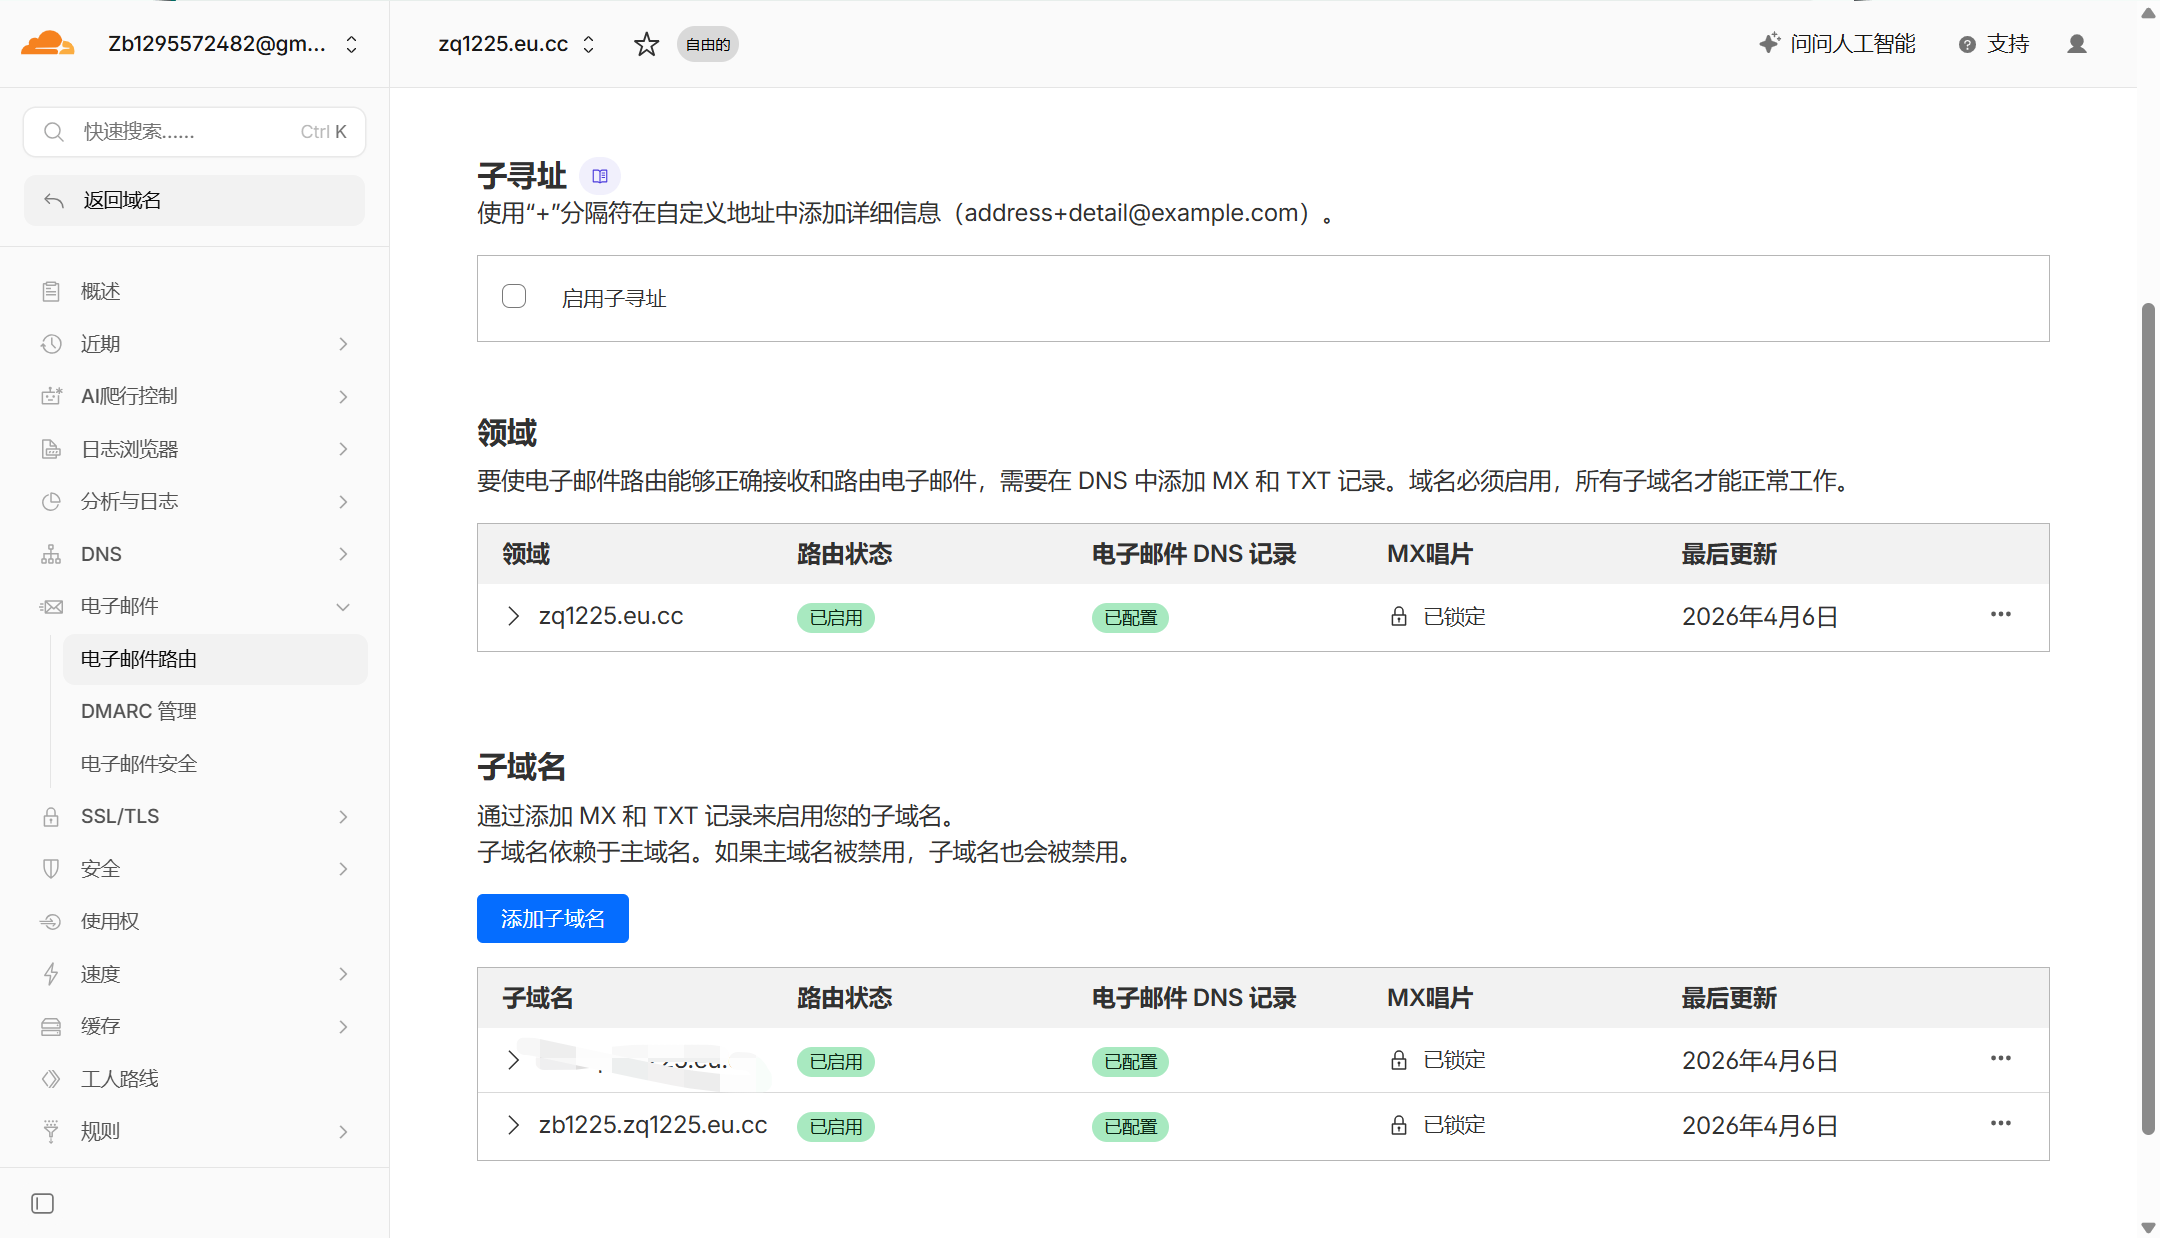Viewport: 2160px width, 1238px height.
Task: Focus the 快速搜索 input field
Action: tap(194, 132)
